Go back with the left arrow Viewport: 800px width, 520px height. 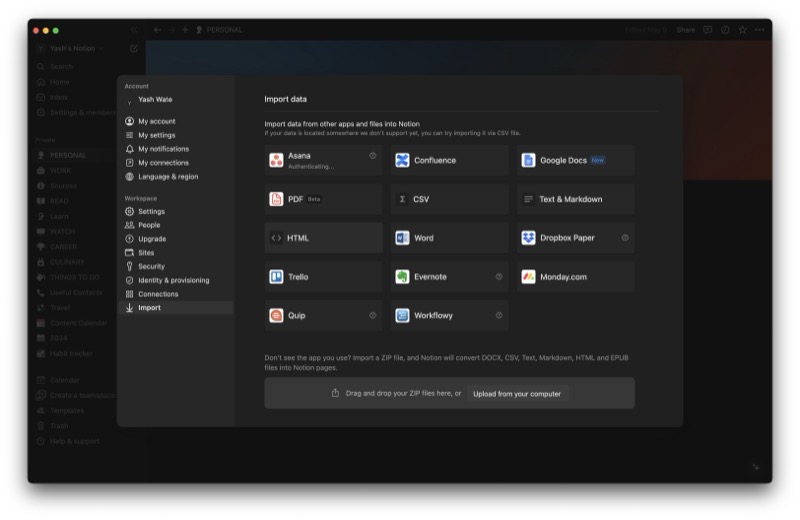coord(157,30)
